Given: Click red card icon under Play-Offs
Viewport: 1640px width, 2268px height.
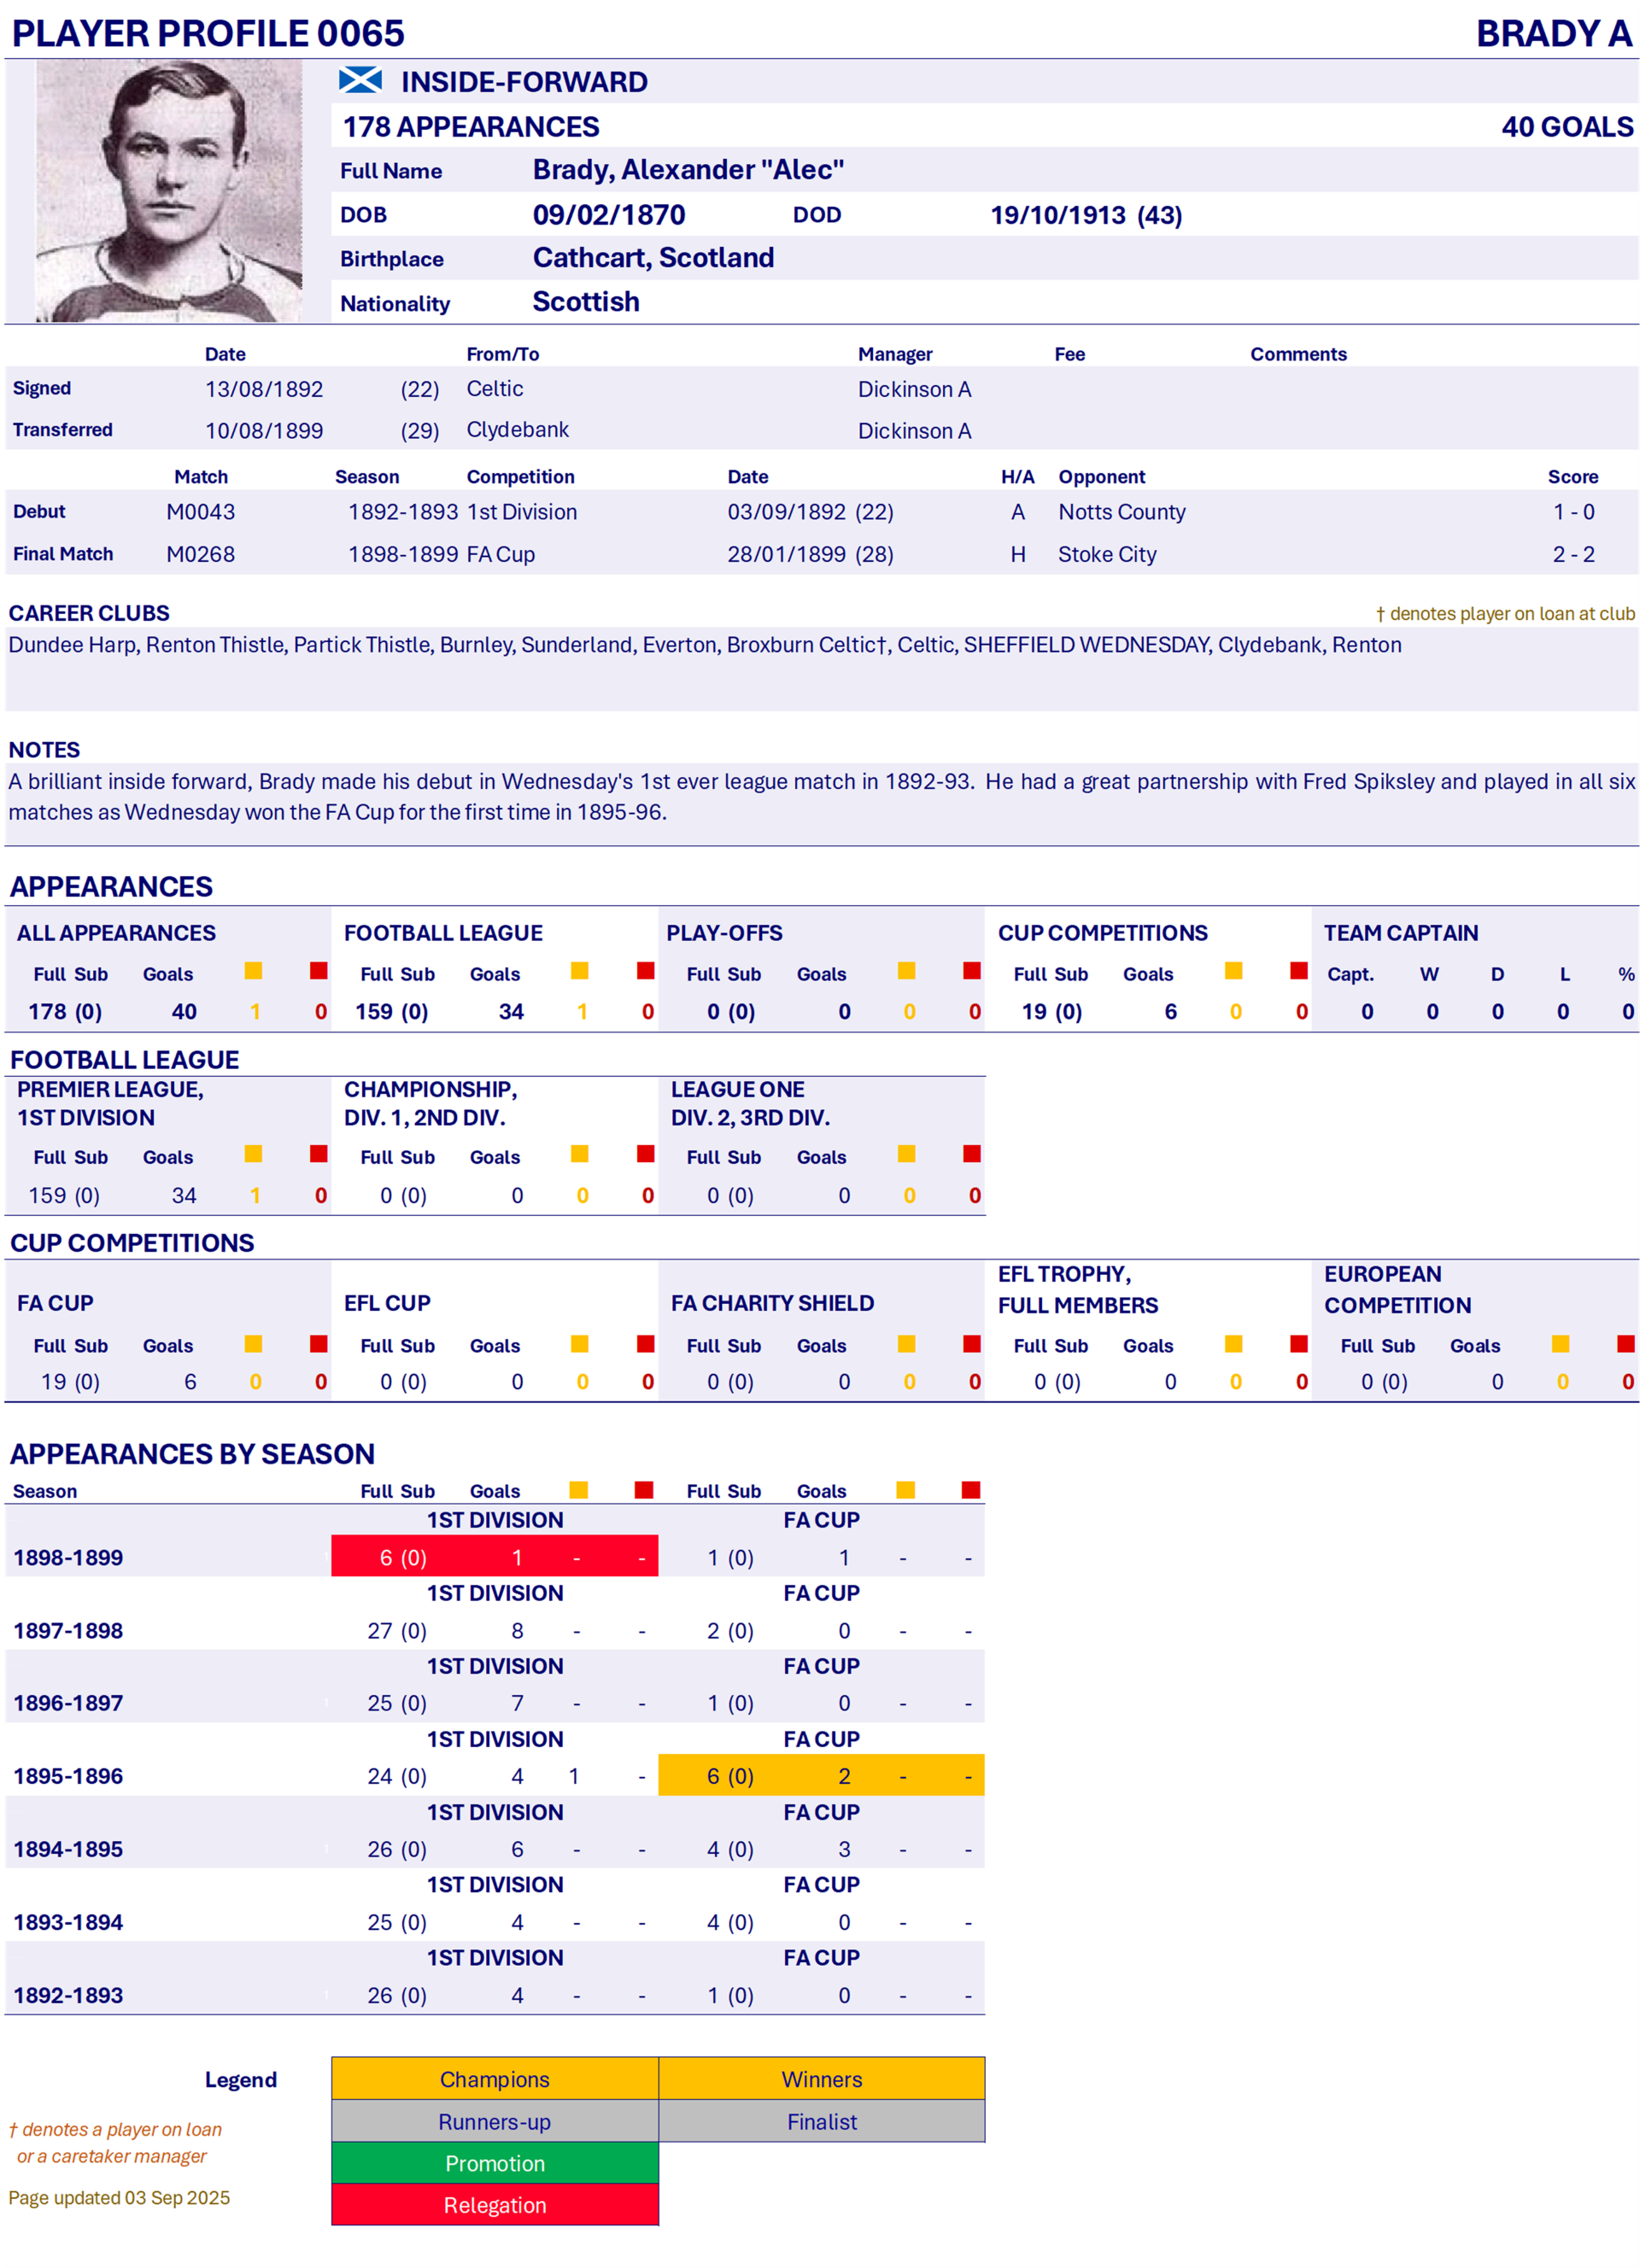Looking at the screenshot, I should pos(972,971).
